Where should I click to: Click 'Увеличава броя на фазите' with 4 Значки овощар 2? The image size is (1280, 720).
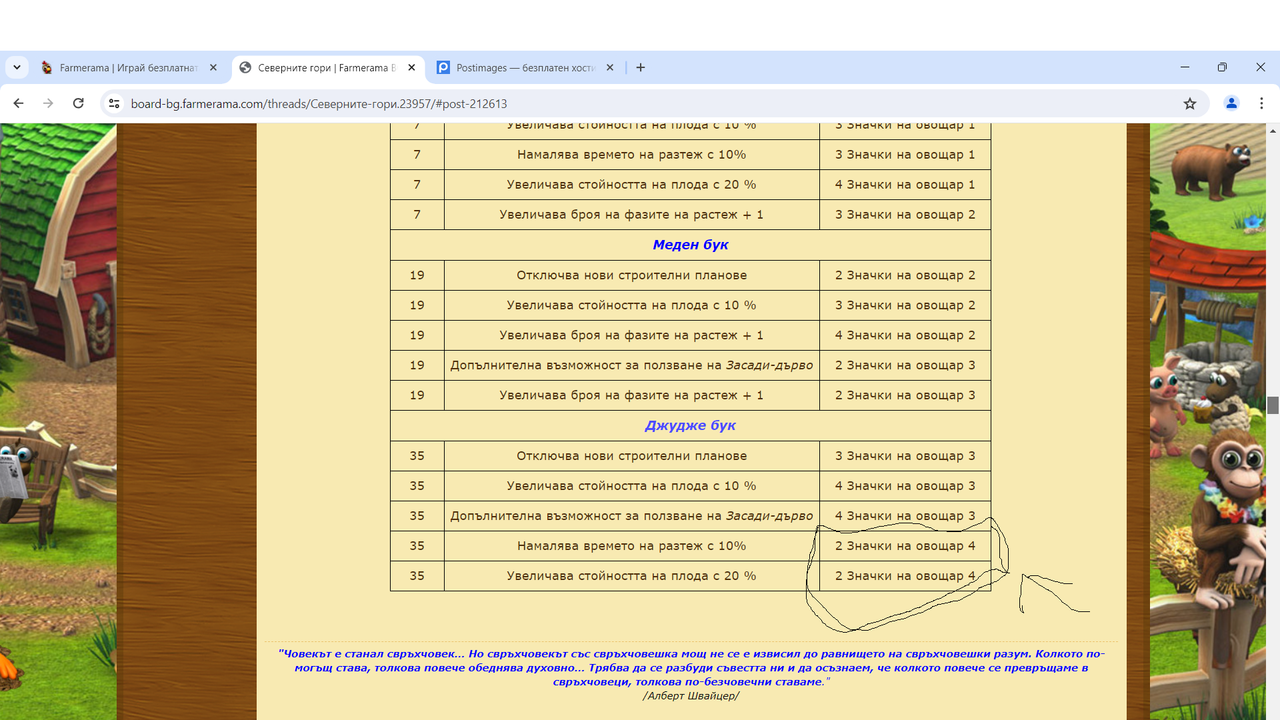[x=632, y=335]
